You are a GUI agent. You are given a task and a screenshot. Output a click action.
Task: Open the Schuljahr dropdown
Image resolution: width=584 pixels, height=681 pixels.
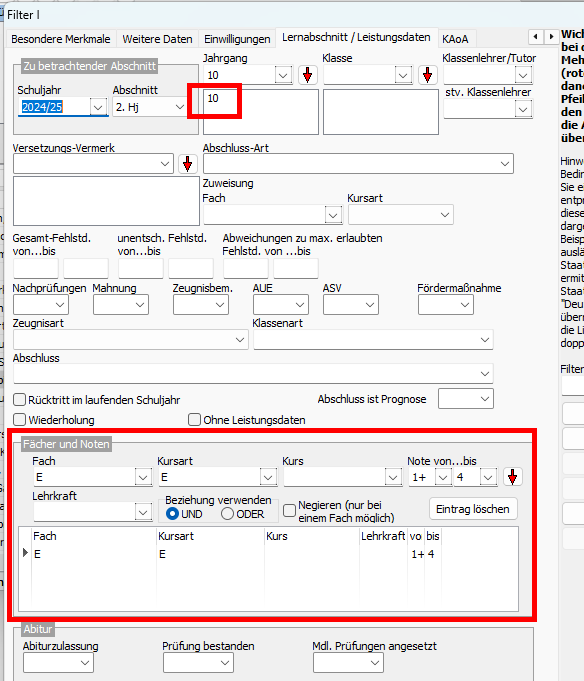(98, 107)
